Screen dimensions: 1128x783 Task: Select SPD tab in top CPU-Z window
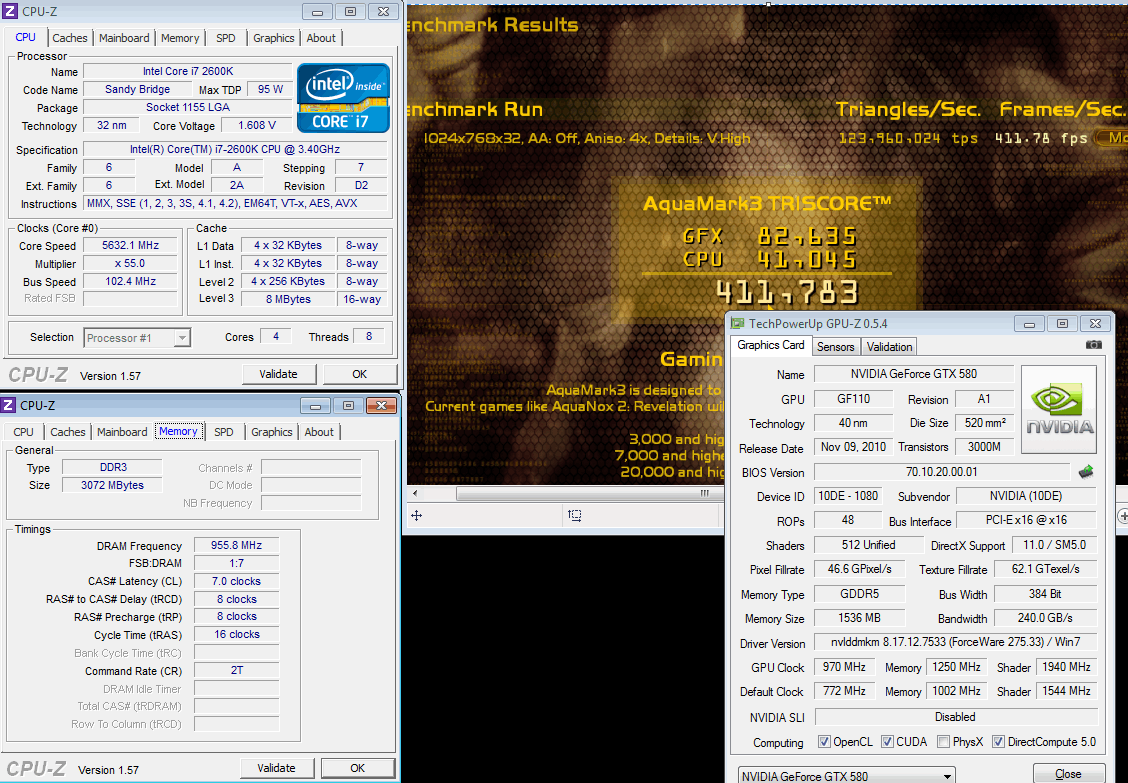[226, 38]
